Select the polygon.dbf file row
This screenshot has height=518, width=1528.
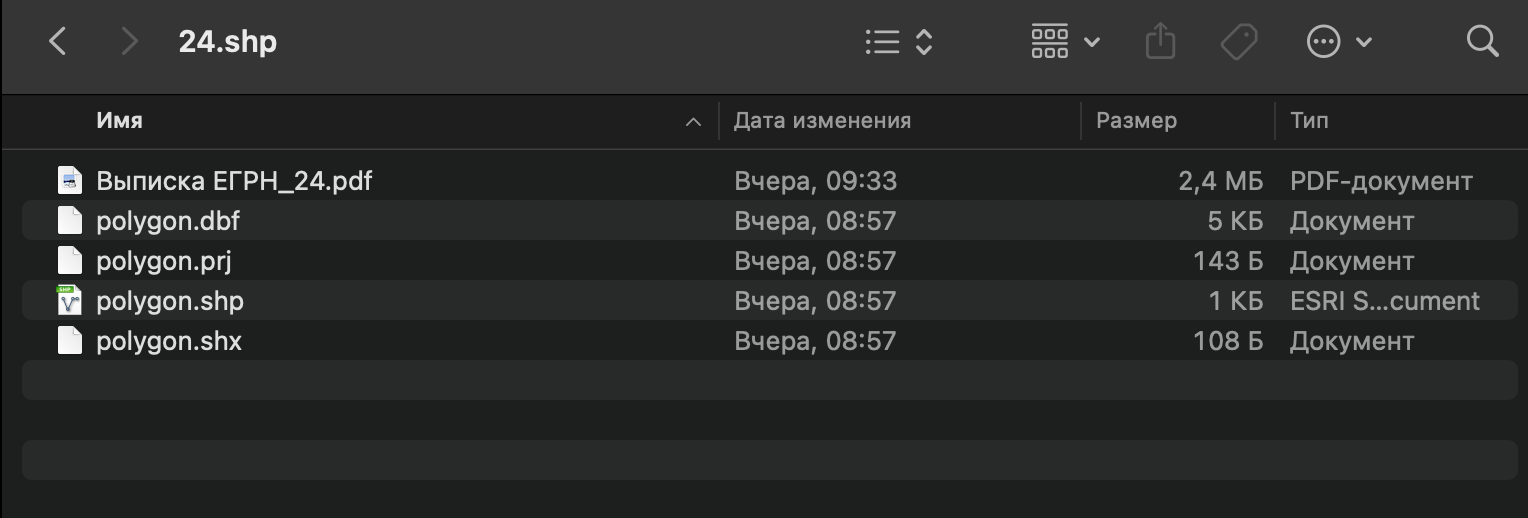(500, 221)
